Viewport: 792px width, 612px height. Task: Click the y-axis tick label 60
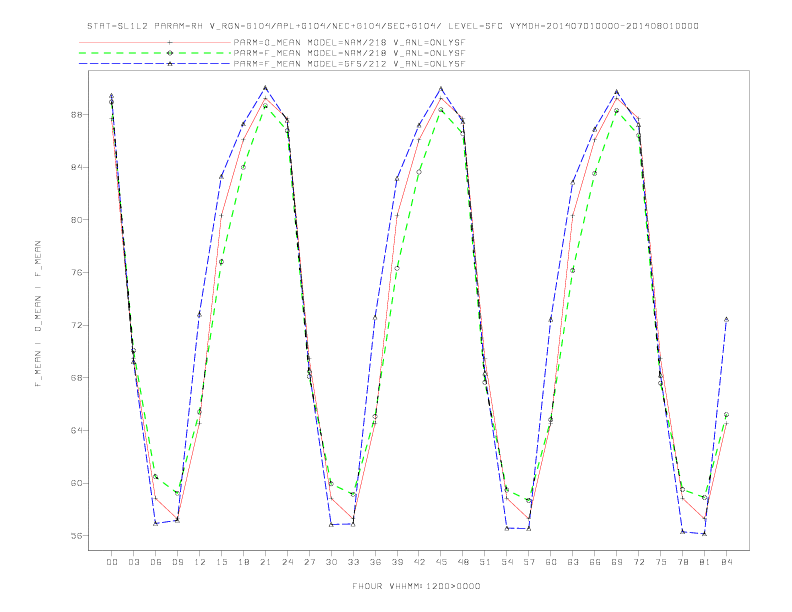(x=77, y=483)
